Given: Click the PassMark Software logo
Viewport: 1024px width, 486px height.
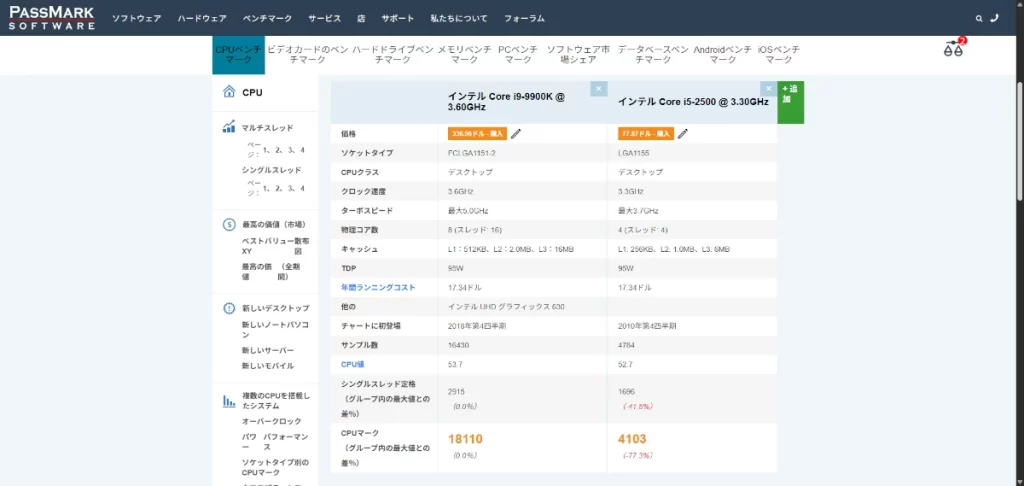Looking at the screenshot, I should pos(52,18).
